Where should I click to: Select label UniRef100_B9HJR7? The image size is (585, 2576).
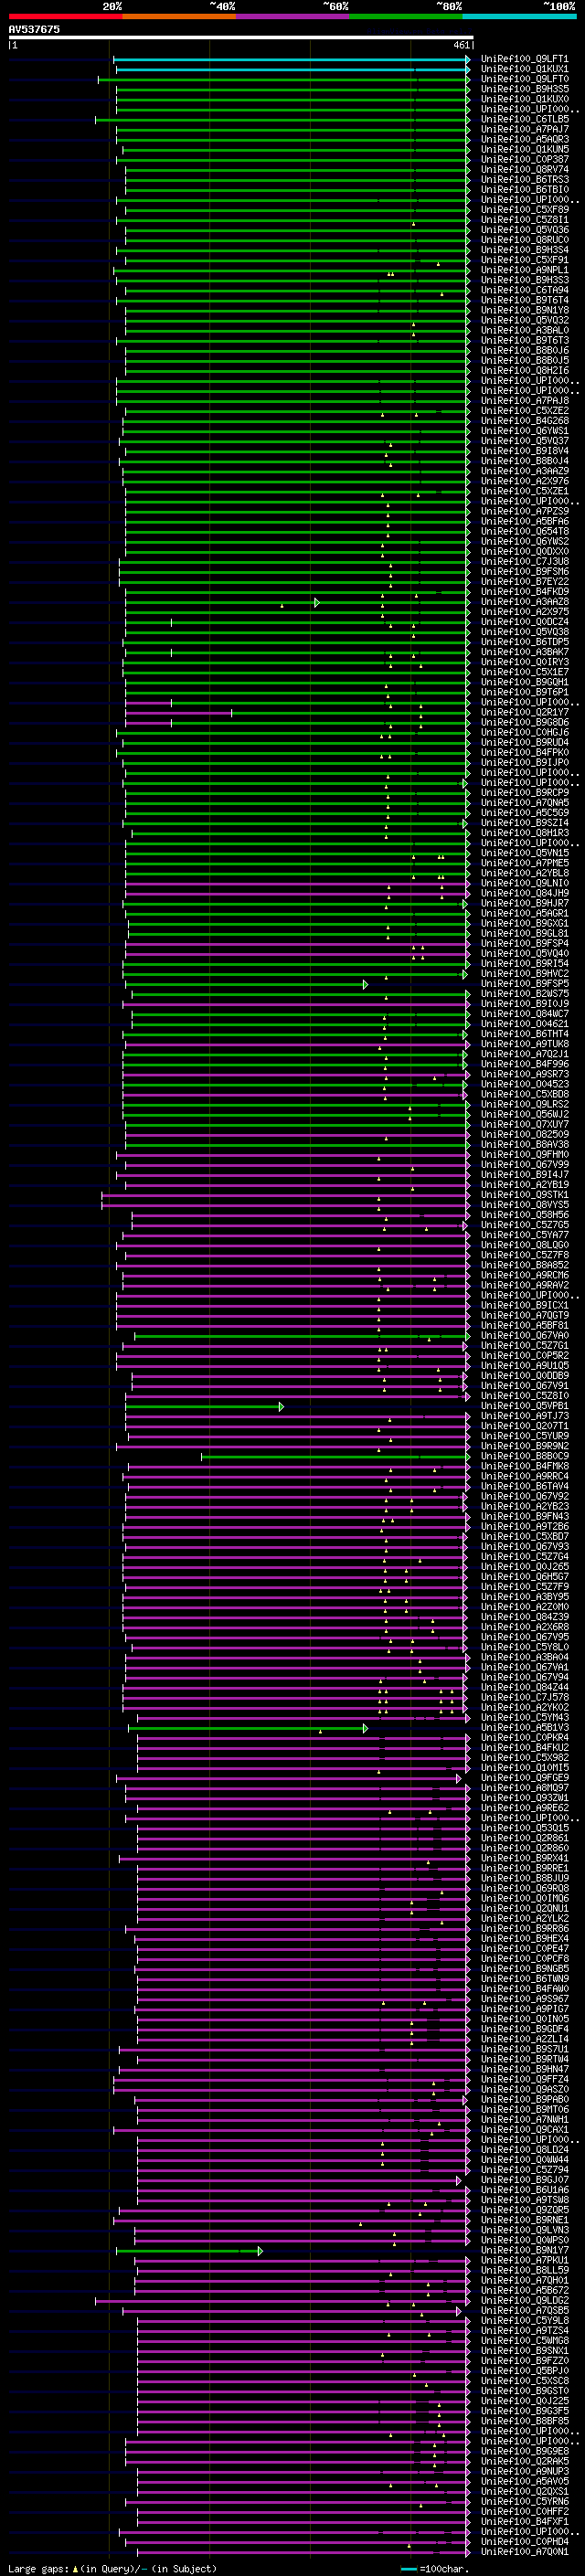point(525,902)
